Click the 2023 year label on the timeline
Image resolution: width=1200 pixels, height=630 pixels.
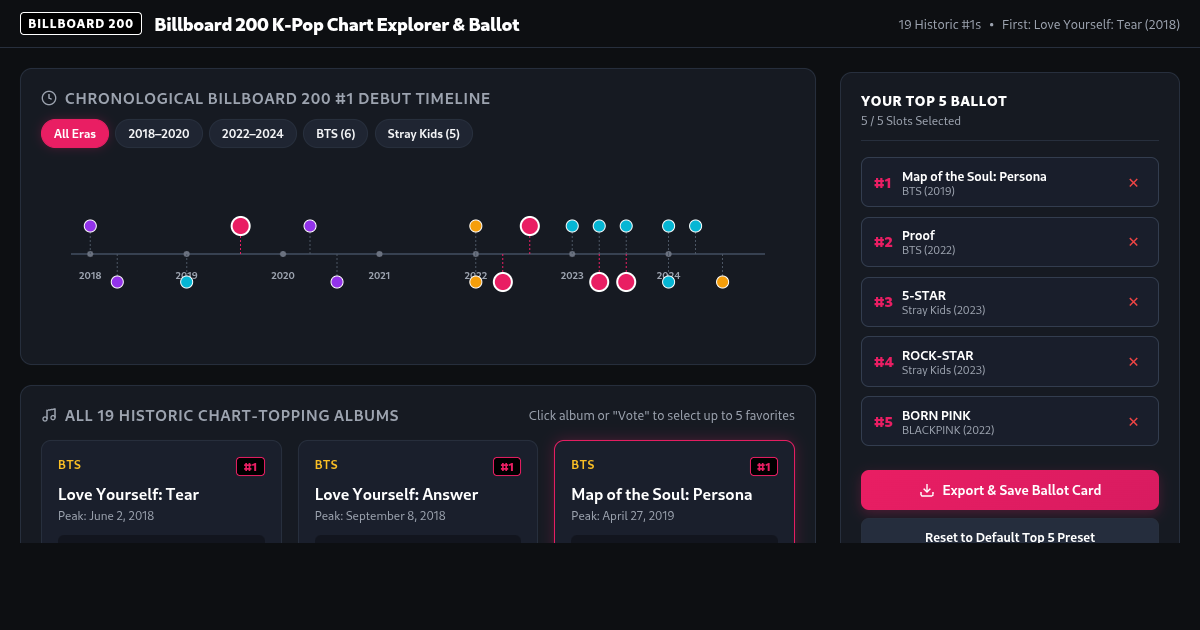click(572, 275)
